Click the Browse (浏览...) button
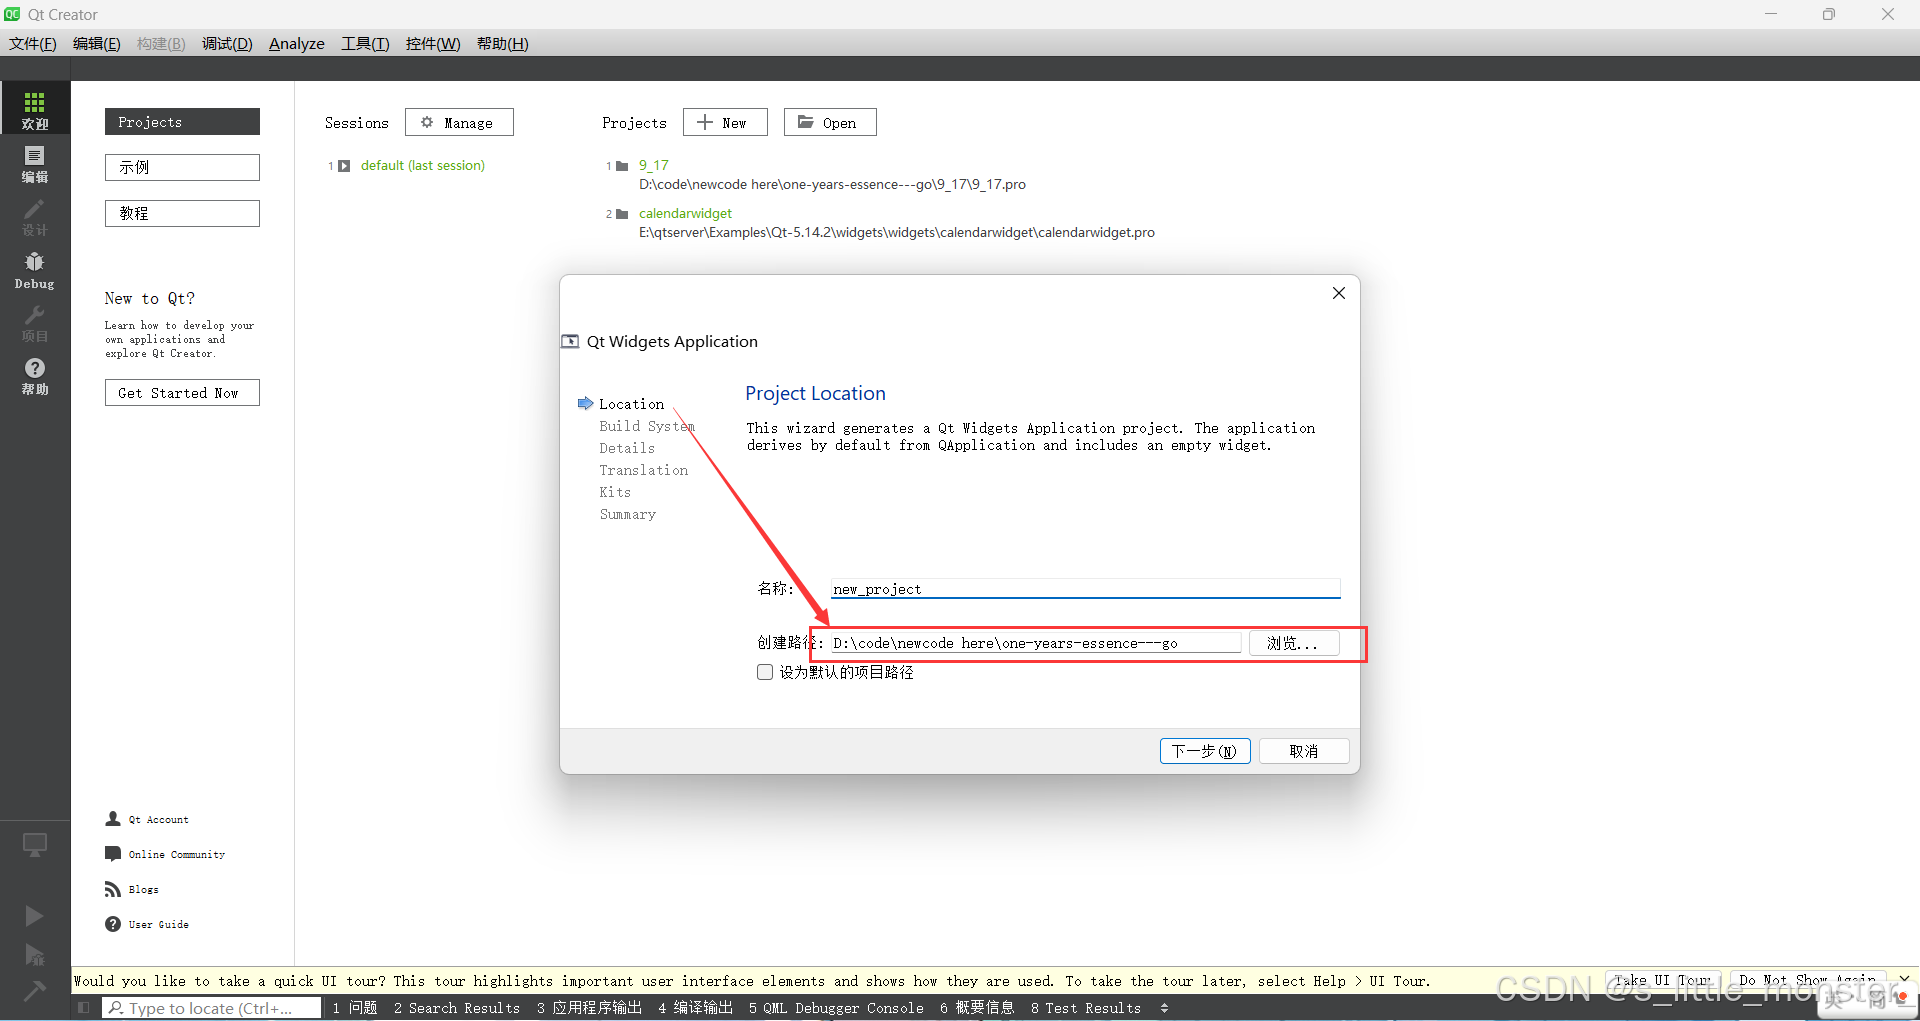 point(1293,643)
